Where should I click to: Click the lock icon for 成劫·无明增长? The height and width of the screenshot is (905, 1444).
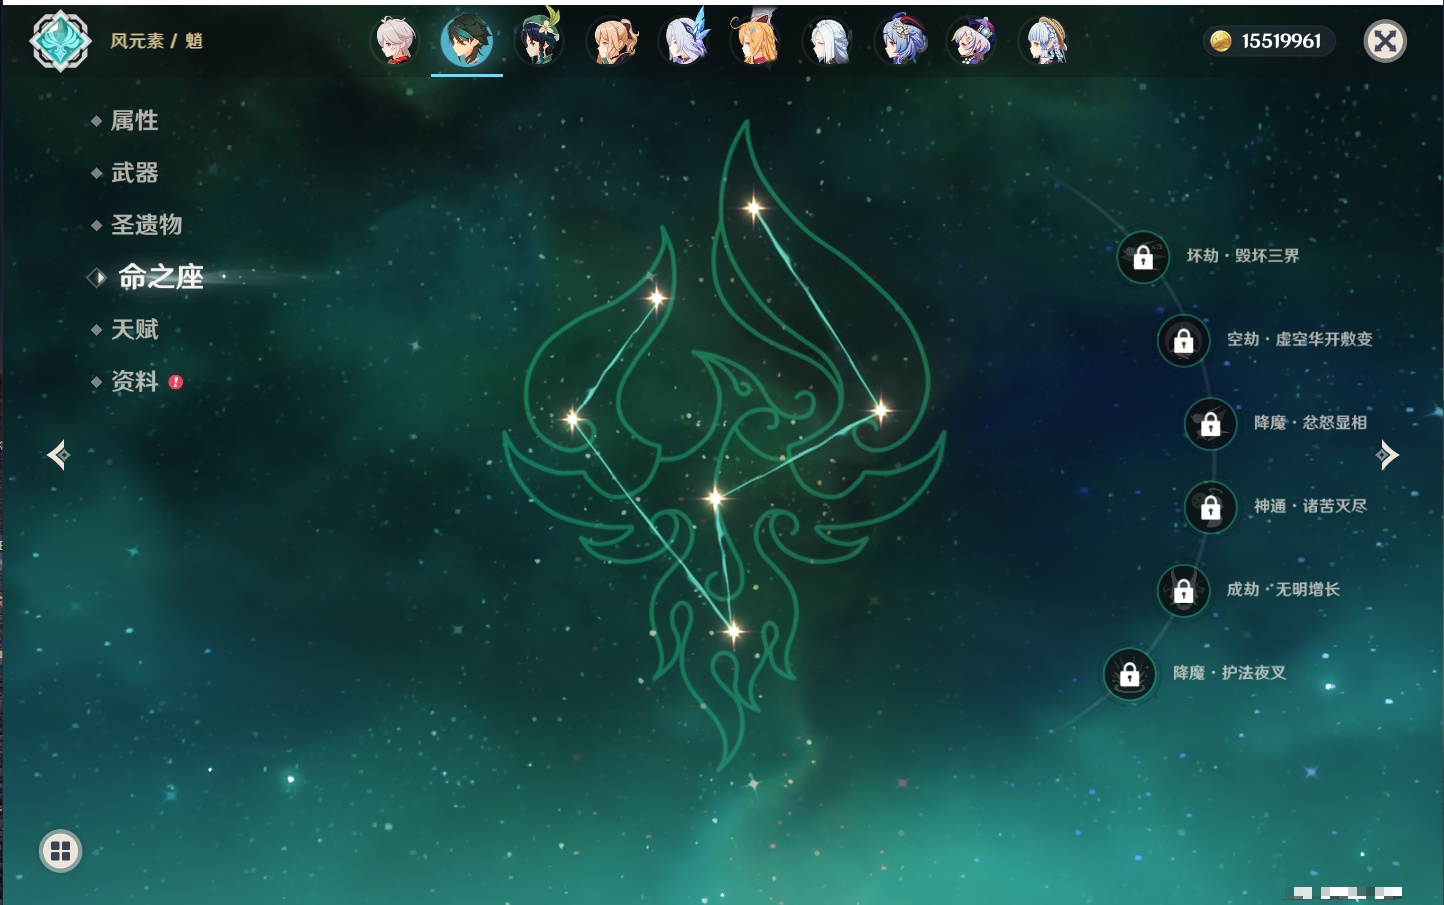point(1183,590)
